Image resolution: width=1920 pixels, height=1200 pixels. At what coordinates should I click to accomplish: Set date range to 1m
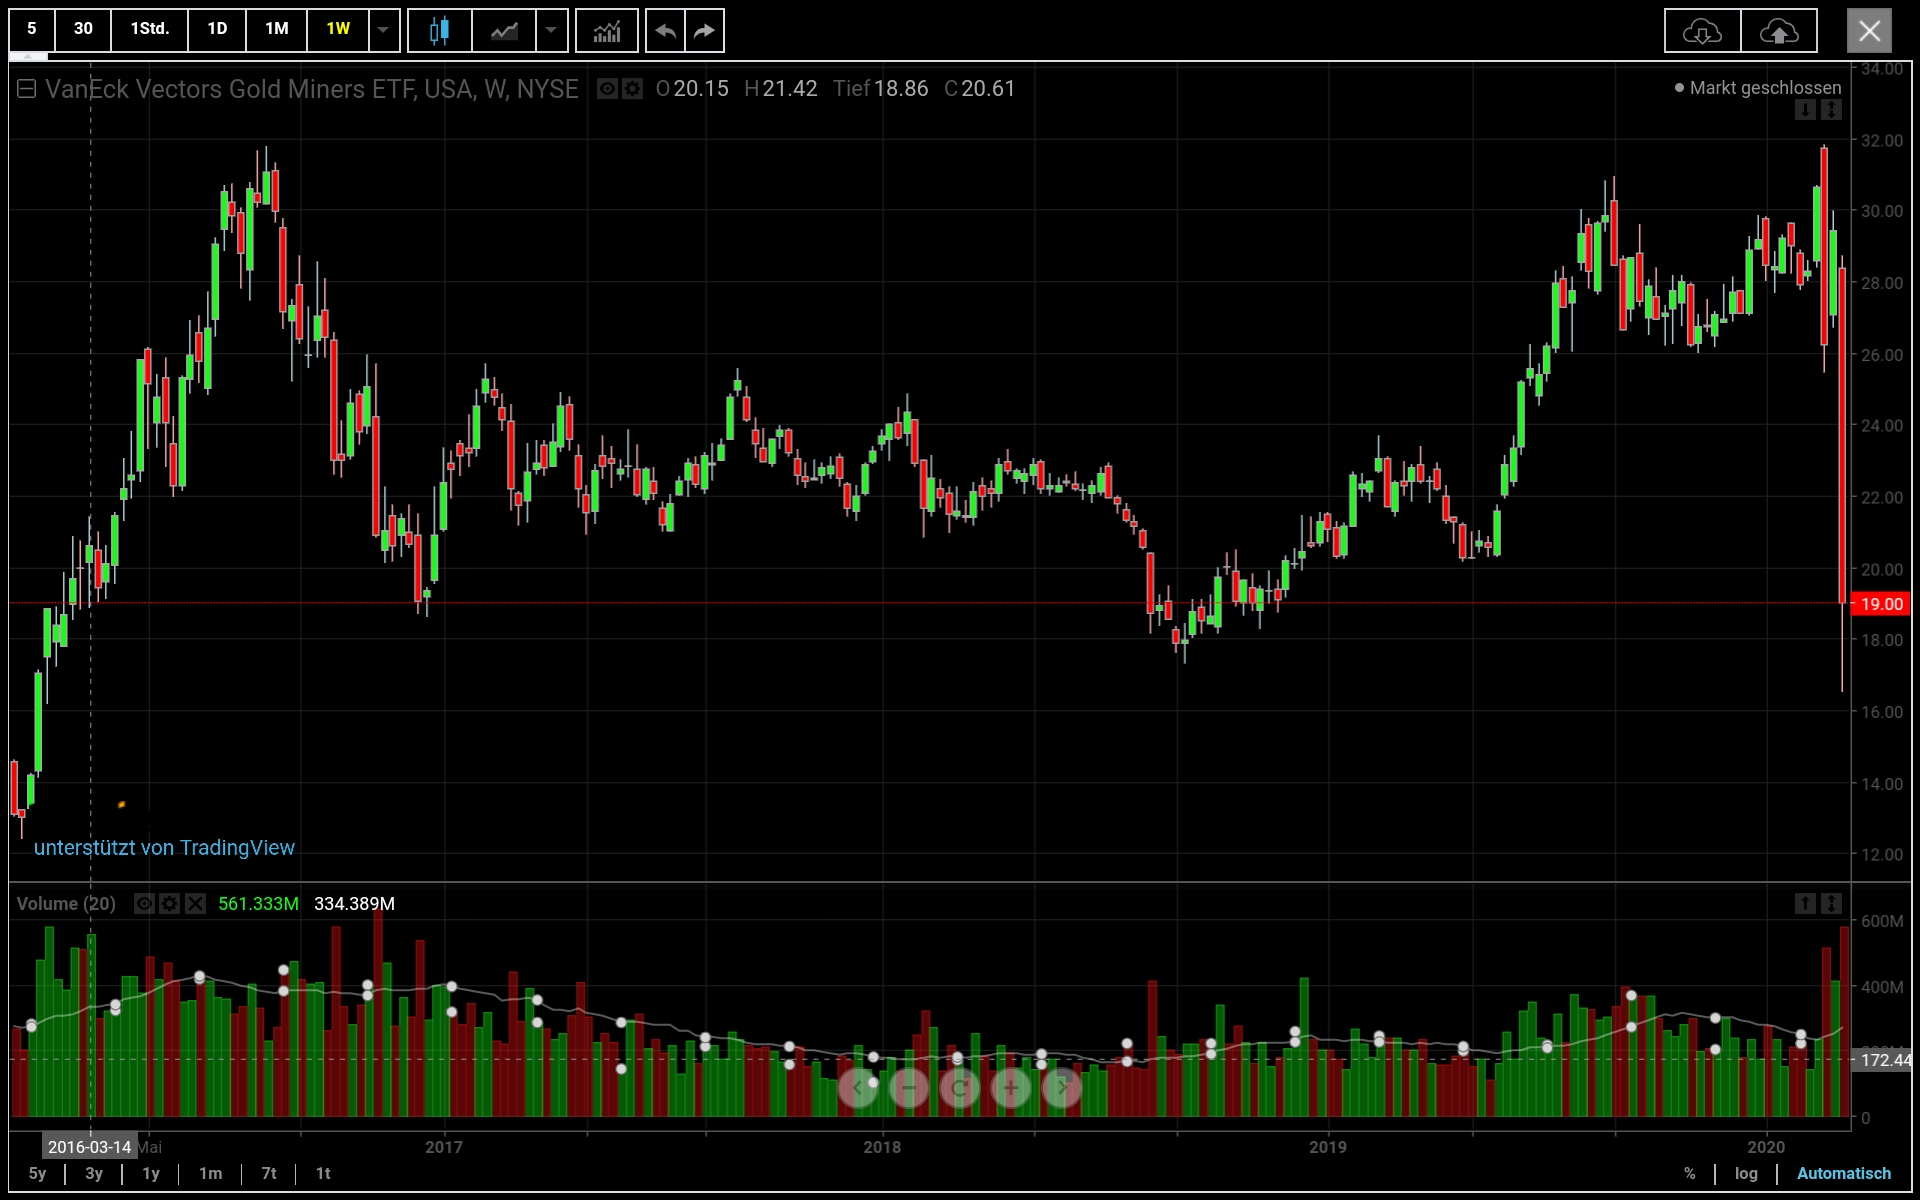pyautogui.click(x=210, y=1174)
